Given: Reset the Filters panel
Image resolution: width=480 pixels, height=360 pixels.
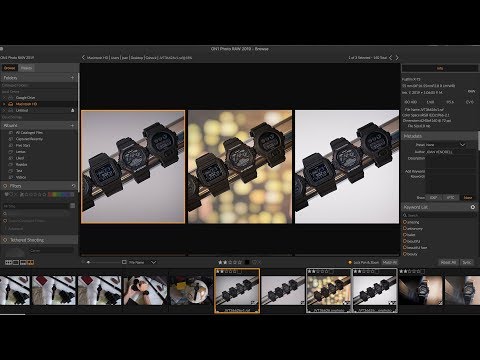Looking at the screenshot, I should (74, 186).
